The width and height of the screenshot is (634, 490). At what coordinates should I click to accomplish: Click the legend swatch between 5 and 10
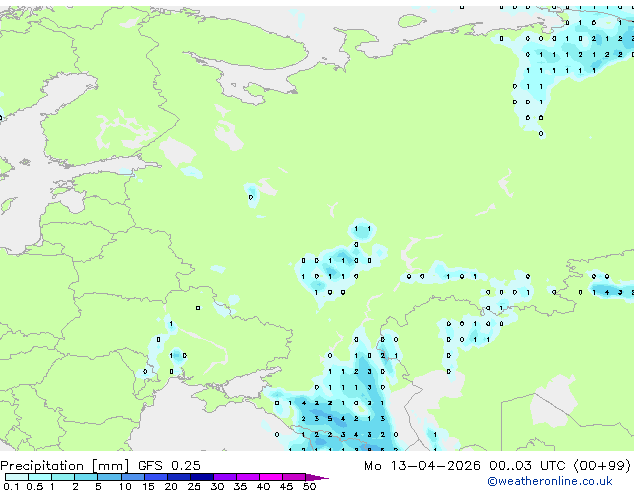point(111,477)
